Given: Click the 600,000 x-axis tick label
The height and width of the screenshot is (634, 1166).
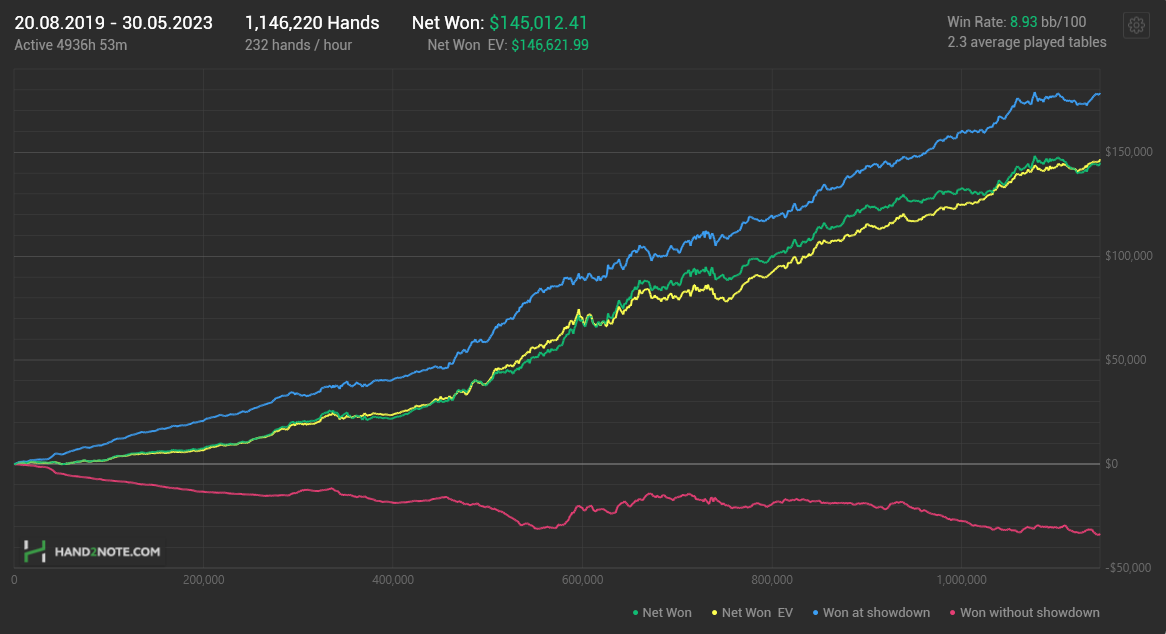Looking at the screenshot, I should [582, 579].
